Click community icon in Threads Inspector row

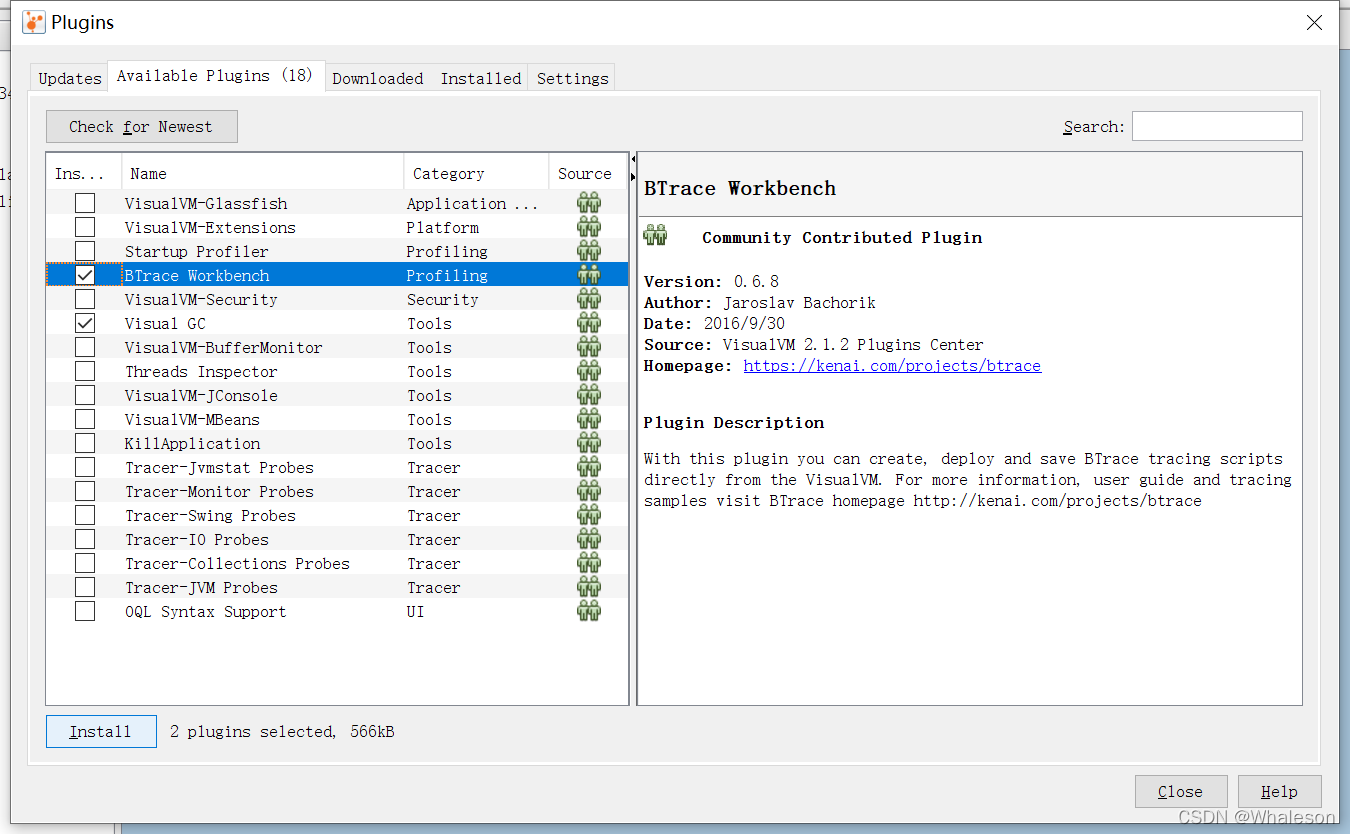click(x=589, y=371)
